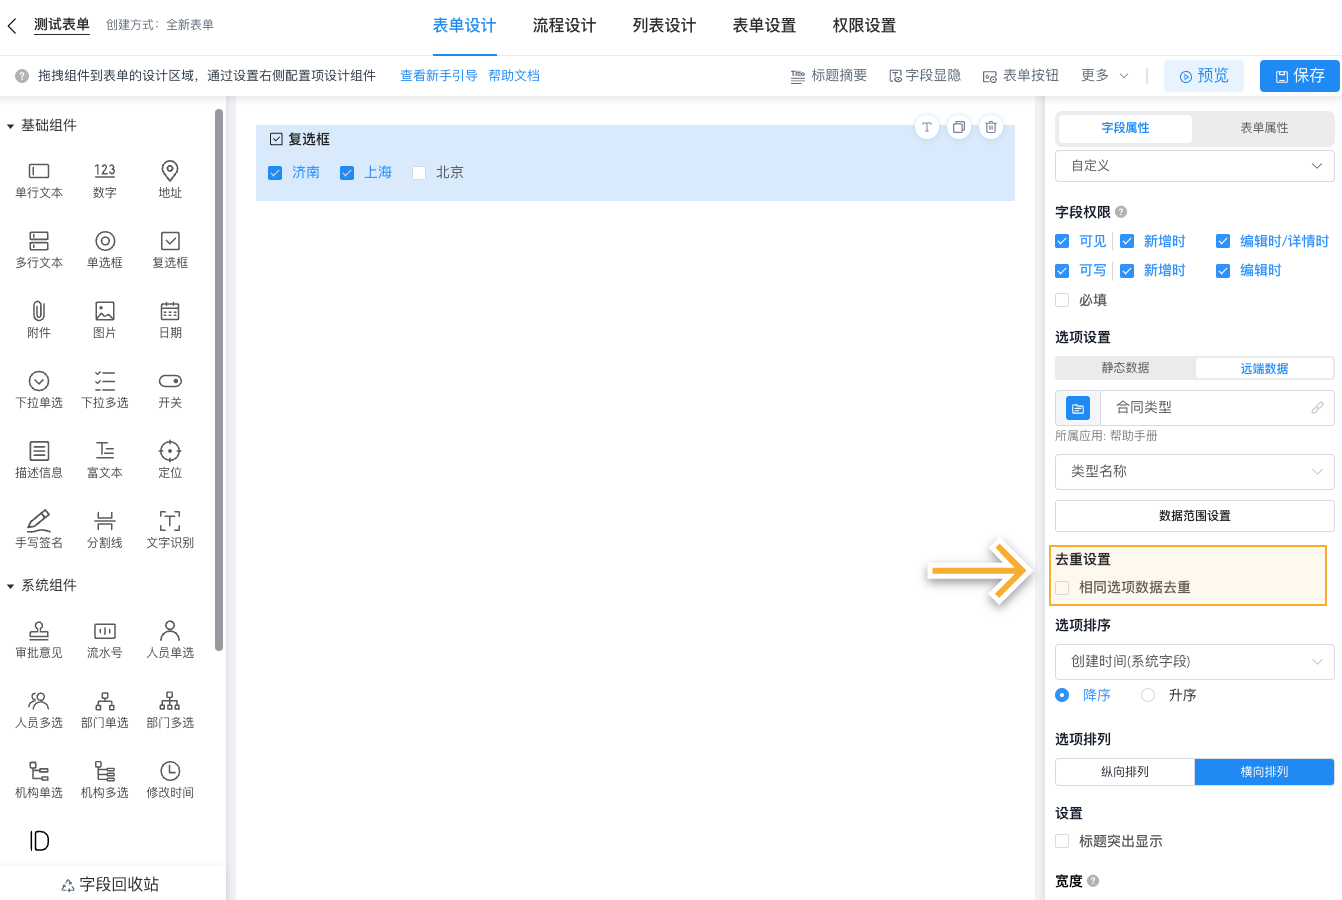Image resolution: width=1342 pixels, height=900 pixels.
Task: Open the 类型名称 dropdown
Action: [1194, 471]
